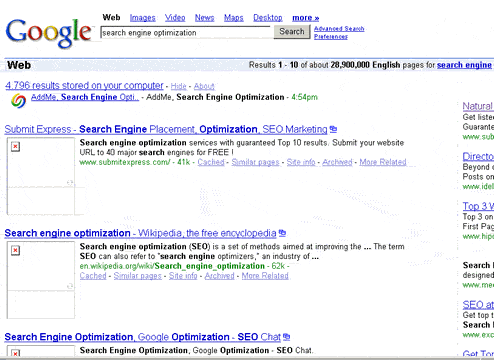This screenshot has height=360, width=494.
Task: Open Similar pages for Wikipedia result
Action: (138, 276)
